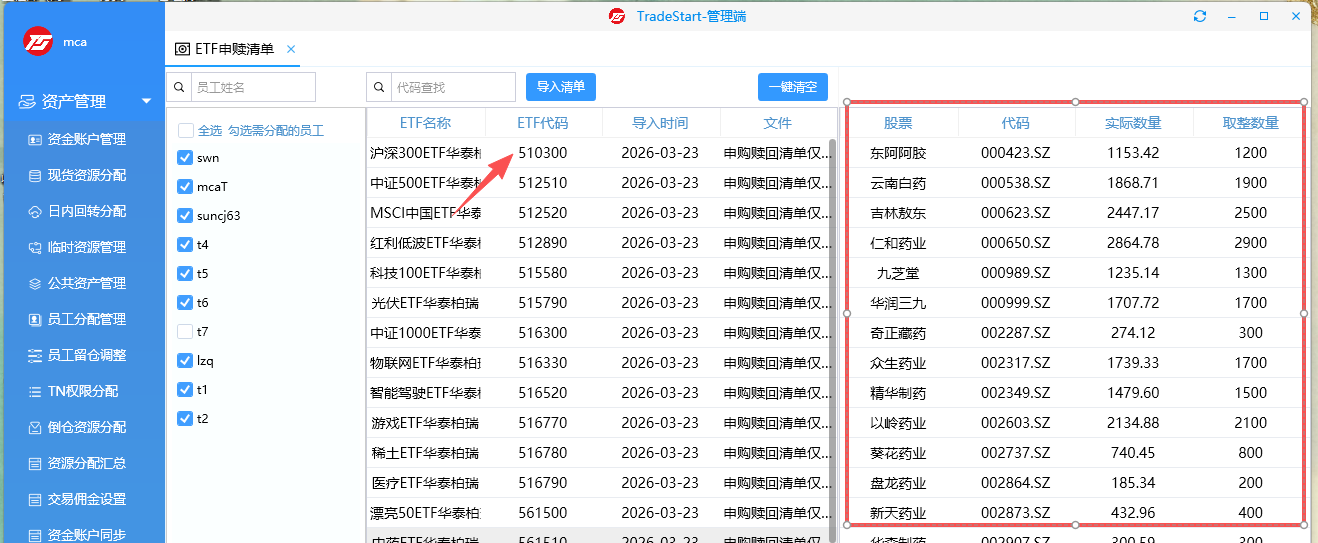Focus the 代码查找 search field
Viewport: 1318px width, 543px height.
[453, 87]
